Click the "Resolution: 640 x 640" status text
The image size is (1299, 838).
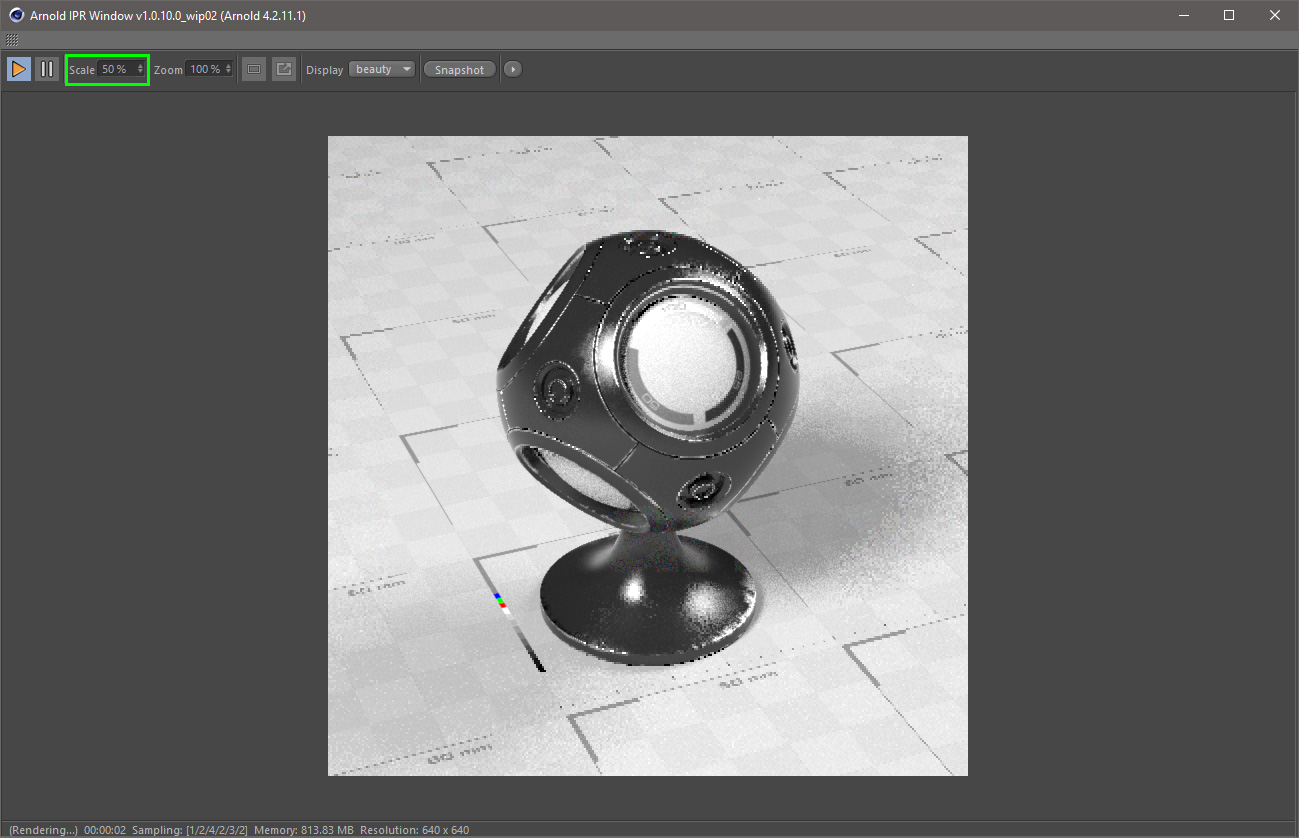[x=414, y=830]
